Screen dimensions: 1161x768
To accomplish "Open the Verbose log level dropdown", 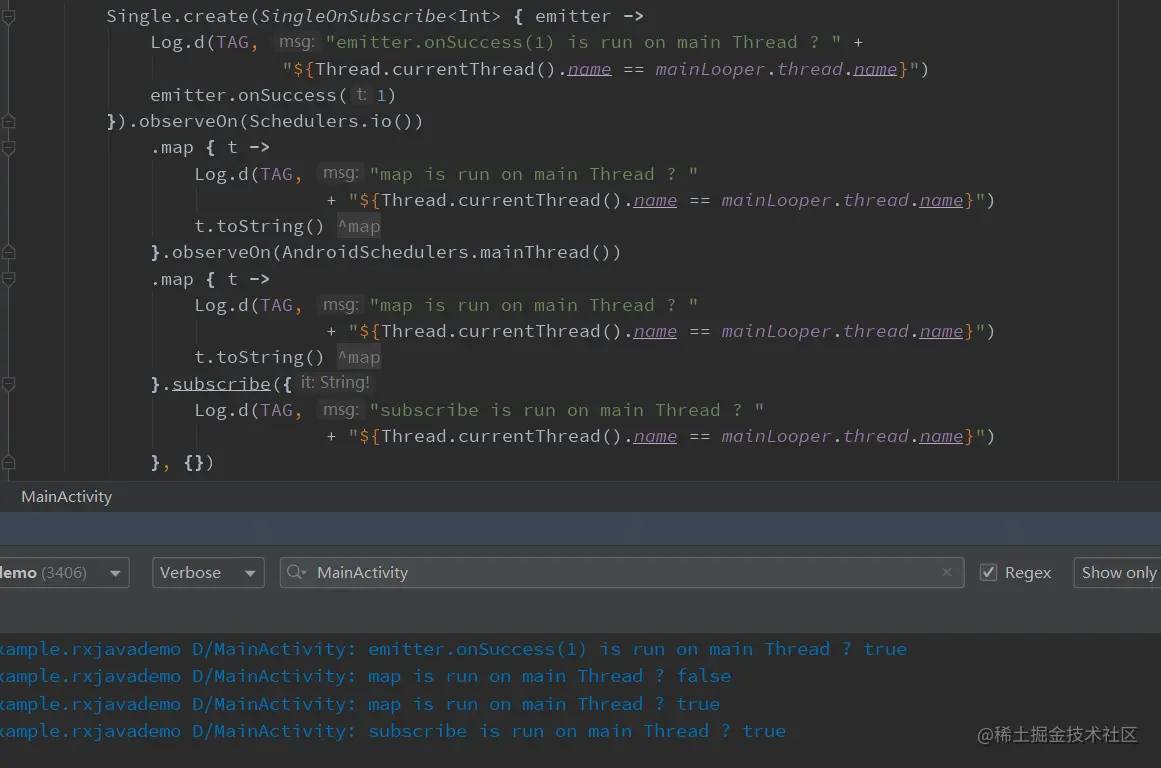I will pyautogui.click(x=208, y=572).
